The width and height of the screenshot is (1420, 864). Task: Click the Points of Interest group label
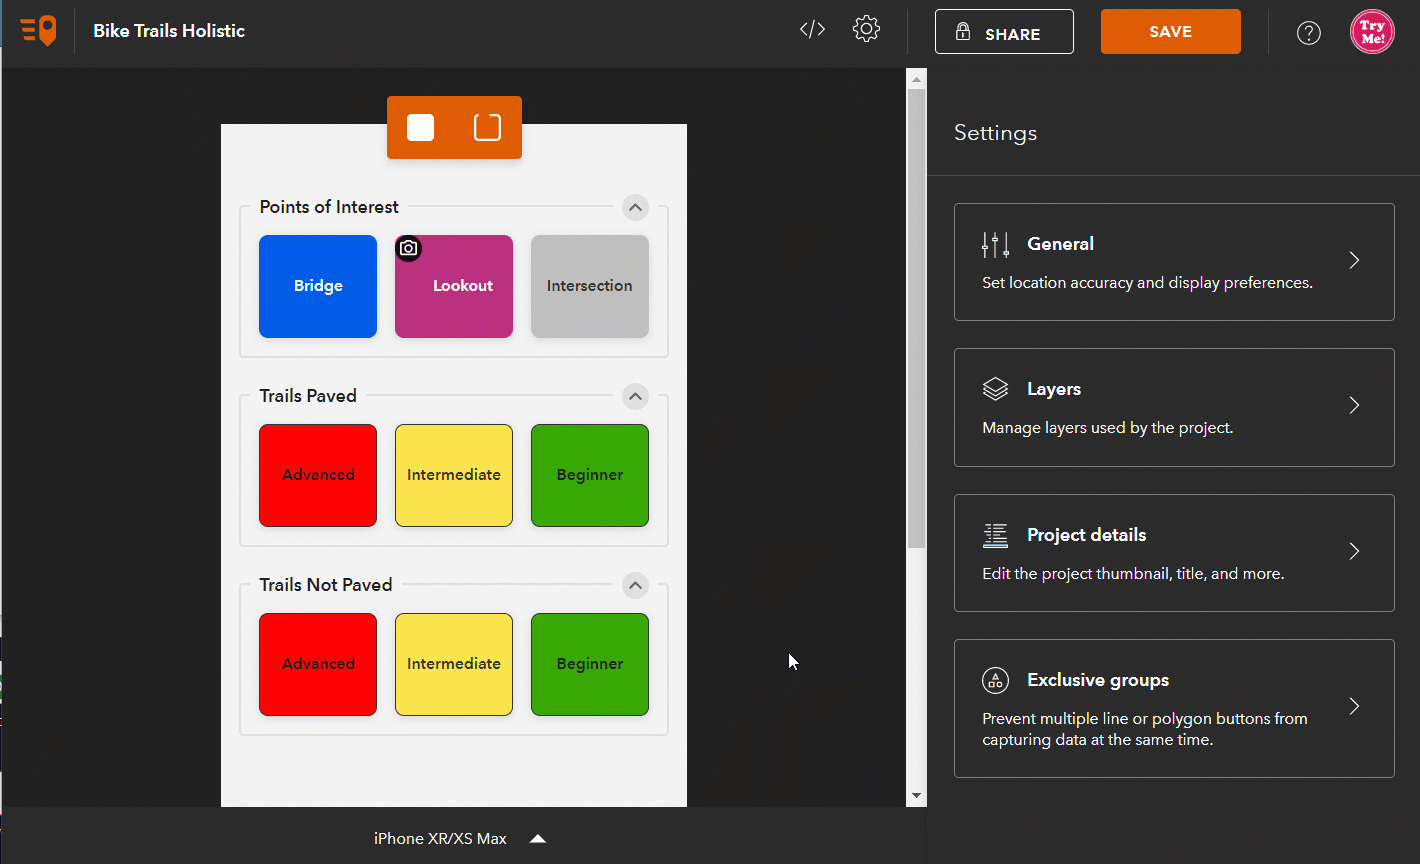[x=329, y=207]
